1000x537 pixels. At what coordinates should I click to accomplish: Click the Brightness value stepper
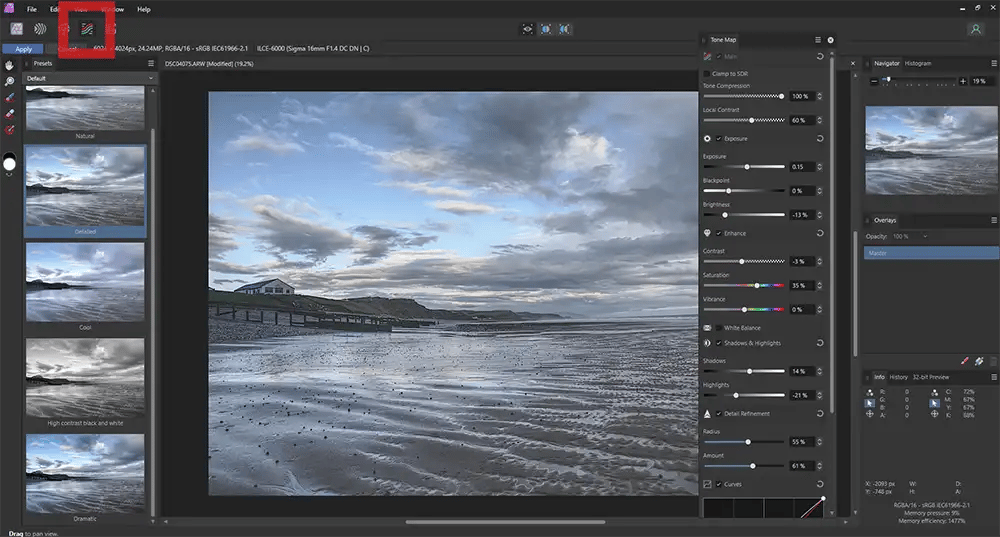coord(820,215)
